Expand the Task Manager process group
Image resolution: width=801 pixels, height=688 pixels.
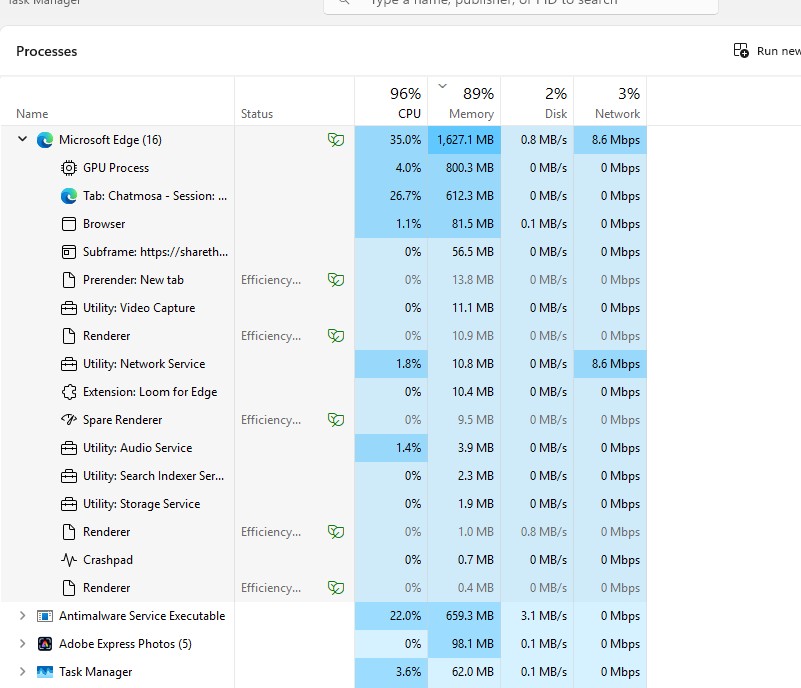point(22,672)
